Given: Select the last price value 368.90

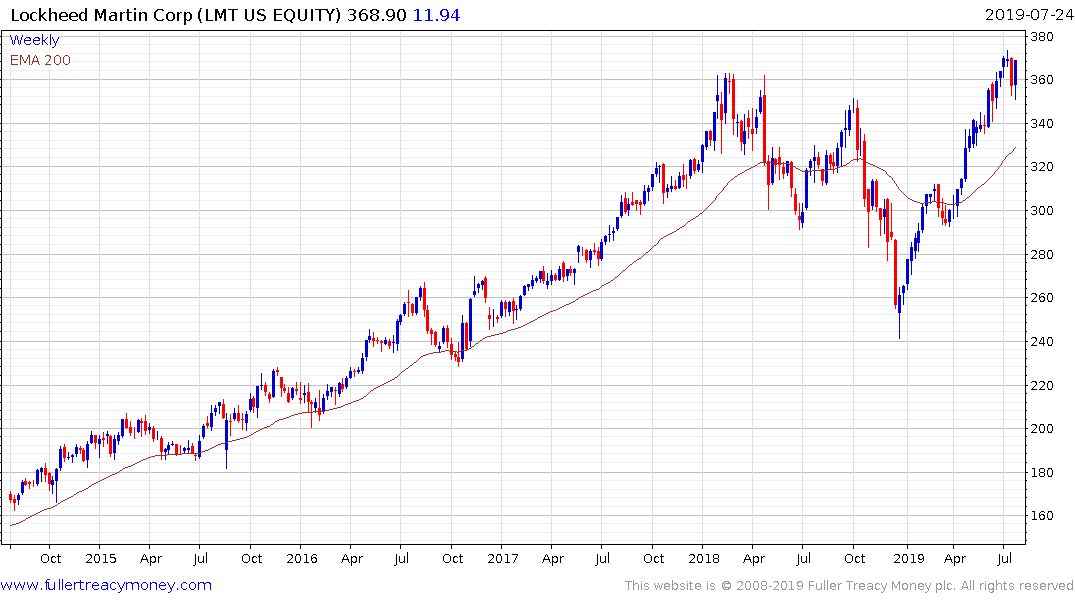Looking at the screenshot, I should [x=376, y=15].
